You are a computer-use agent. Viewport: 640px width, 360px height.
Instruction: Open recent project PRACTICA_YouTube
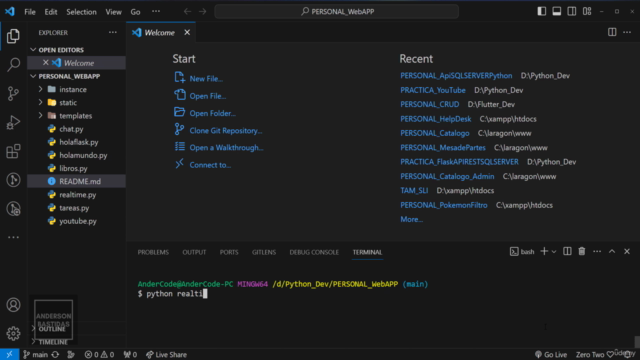(433, 90)
